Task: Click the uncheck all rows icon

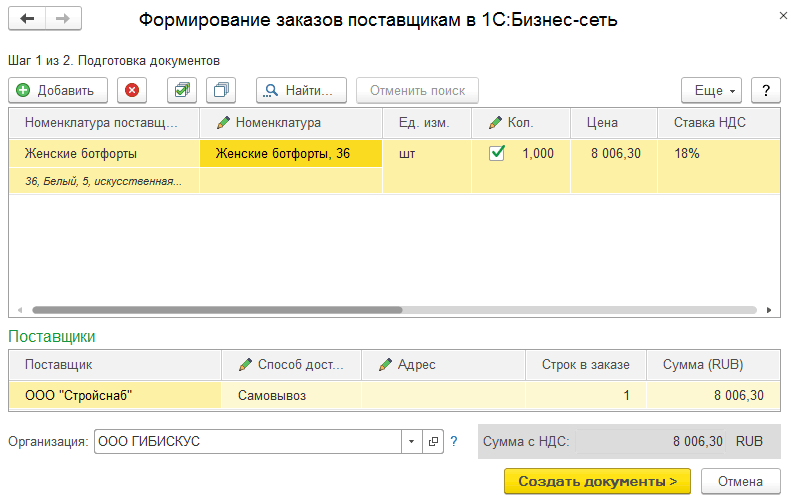Action: tap(220, 90)
